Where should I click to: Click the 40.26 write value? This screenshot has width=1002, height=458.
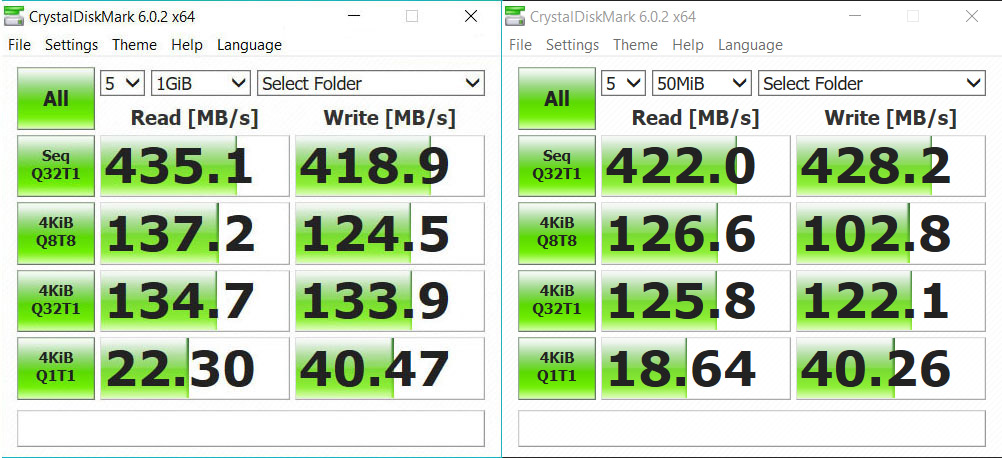[x=891, y=367]
